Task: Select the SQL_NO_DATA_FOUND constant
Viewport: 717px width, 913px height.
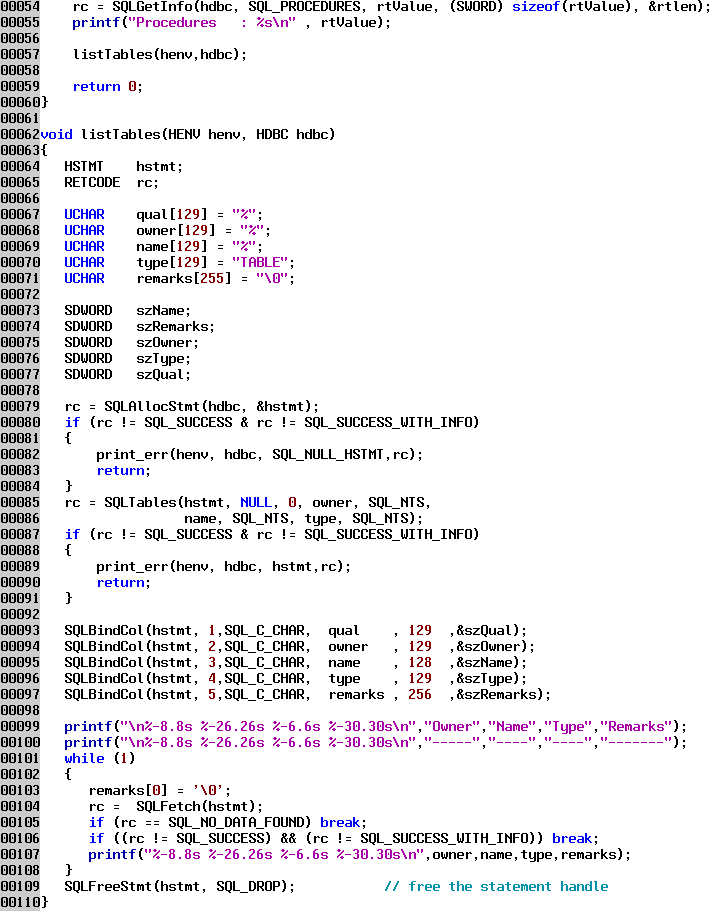Action: tap(236, 823)
